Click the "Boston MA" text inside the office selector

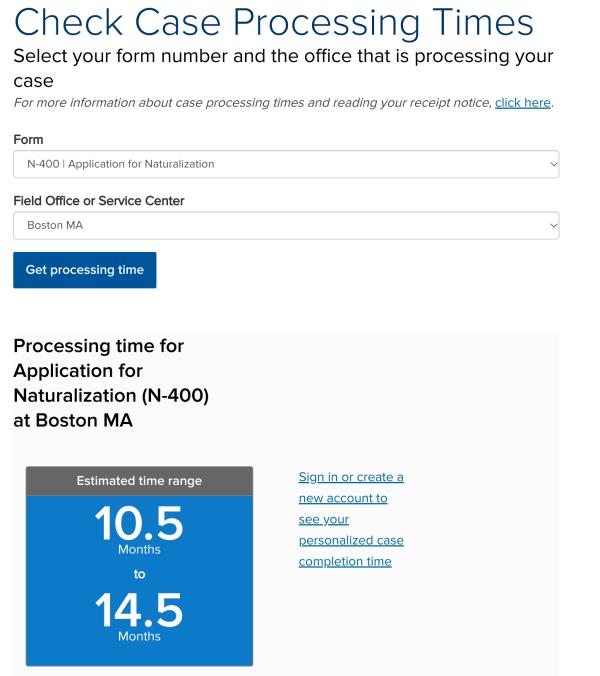pyautogui.click(x=55, y=225)
